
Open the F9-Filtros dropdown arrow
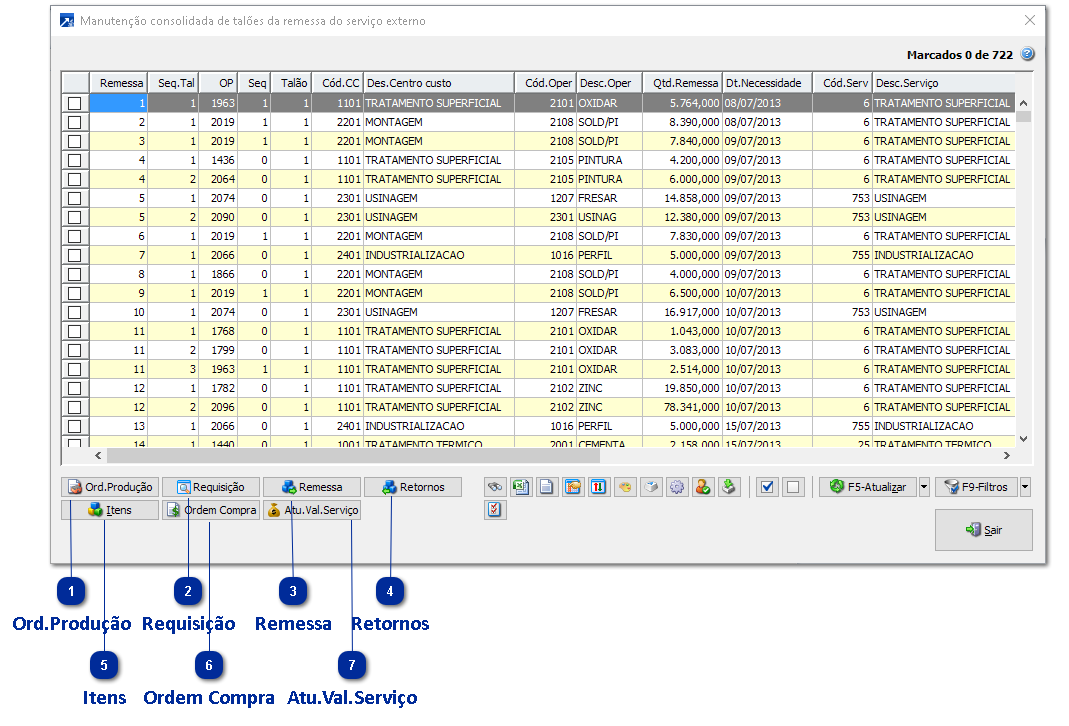[1025, 487]
